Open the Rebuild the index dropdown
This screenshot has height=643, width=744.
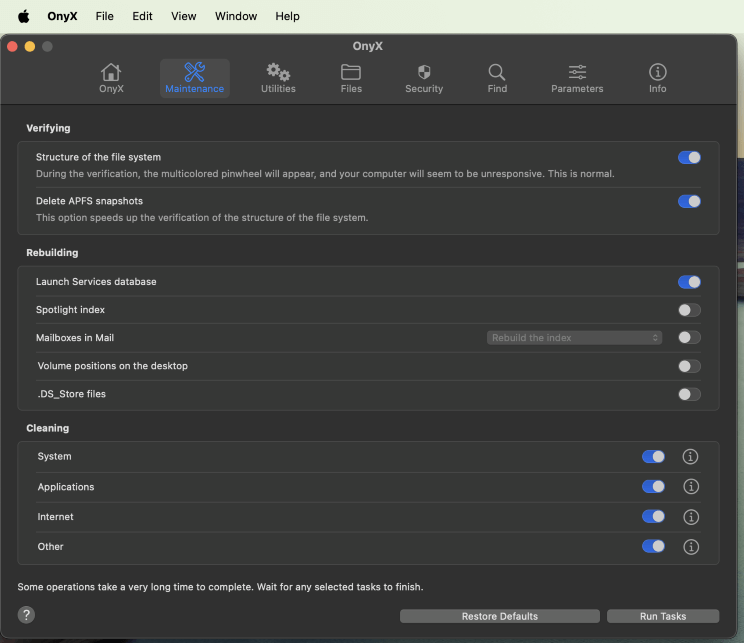574,338
